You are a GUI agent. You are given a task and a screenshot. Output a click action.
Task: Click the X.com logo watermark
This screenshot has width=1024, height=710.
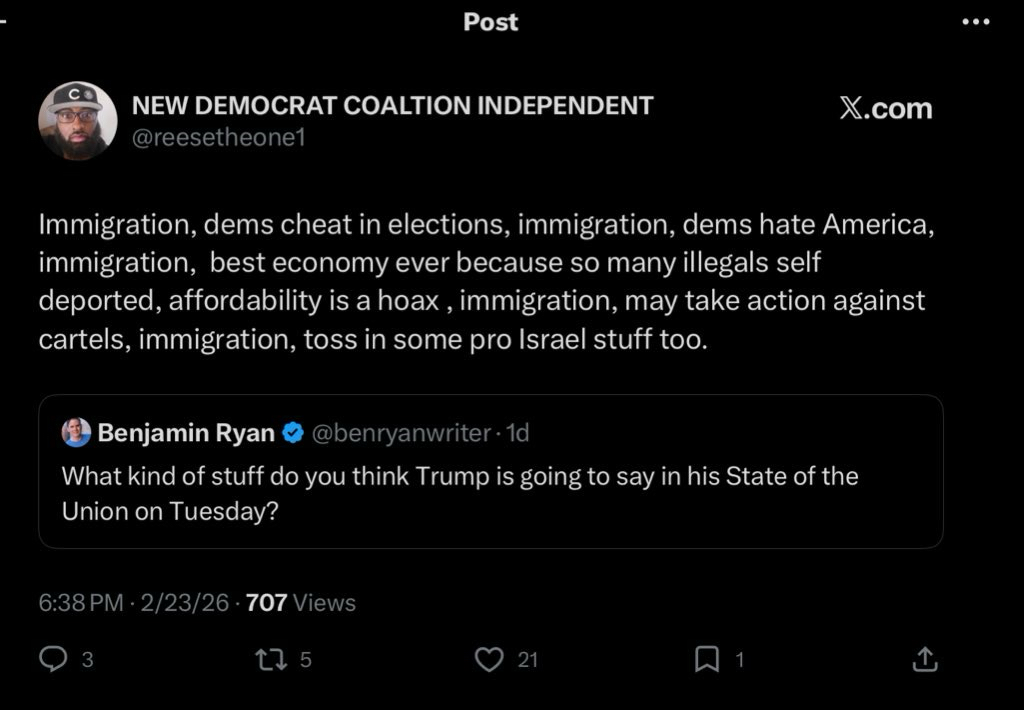[886, 108]
